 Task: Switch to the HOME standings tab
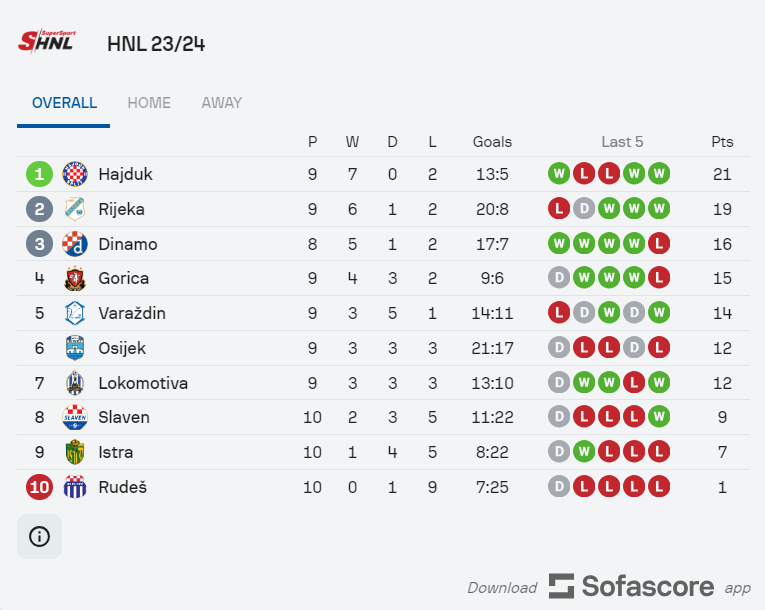(x=149, y=102)
